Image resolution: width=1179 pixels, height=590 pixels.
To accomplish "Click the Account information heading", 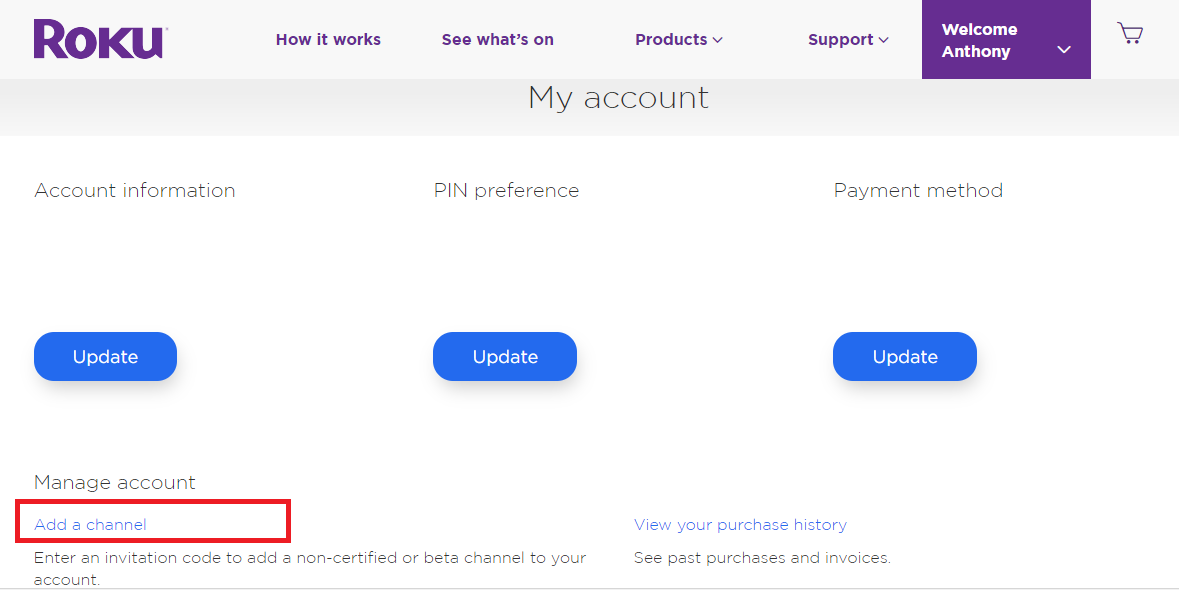I will click(x=135, y=191).
